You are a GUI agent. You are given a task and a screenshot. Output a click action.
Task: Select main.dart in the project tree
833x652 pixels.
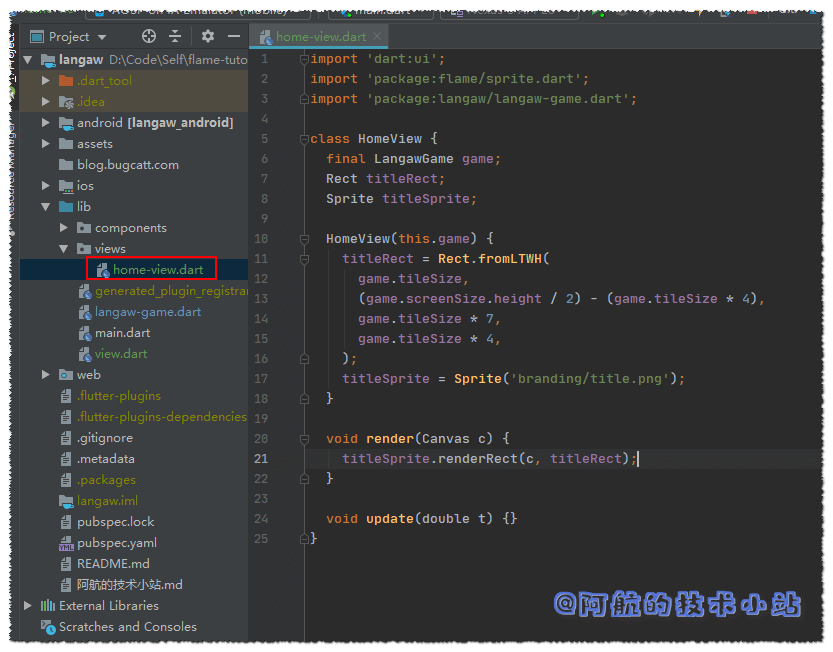pyautogui.click(x=122, y=333)
